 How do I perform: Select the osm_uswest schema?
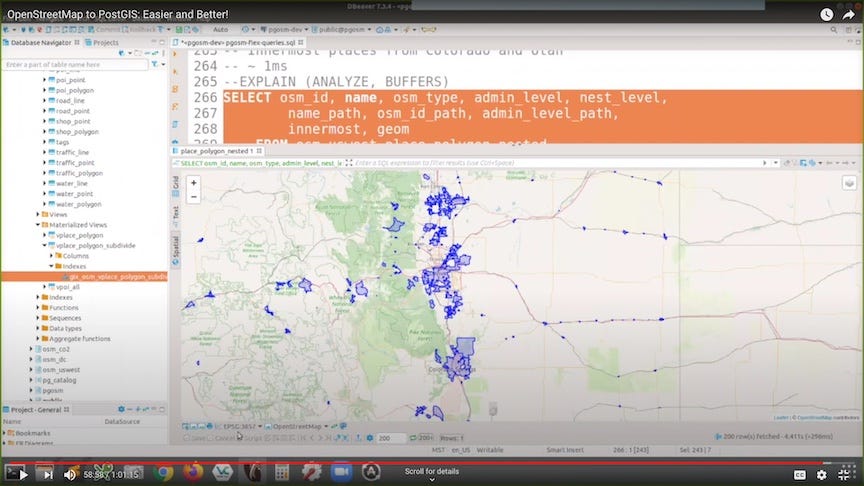pos(61,370)
